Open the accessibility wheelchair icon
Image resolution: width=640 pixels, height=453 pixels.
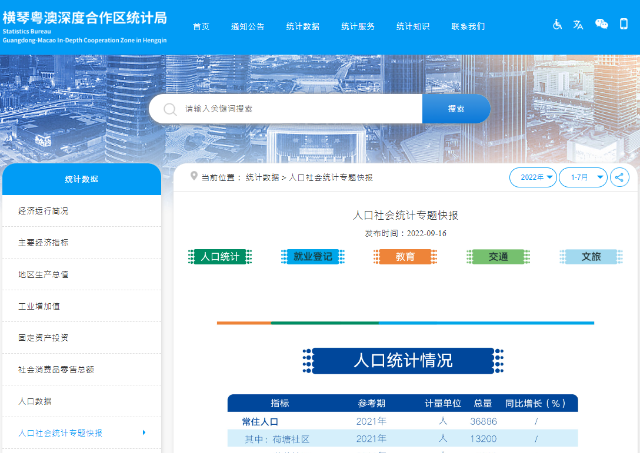tap(557, 24)
